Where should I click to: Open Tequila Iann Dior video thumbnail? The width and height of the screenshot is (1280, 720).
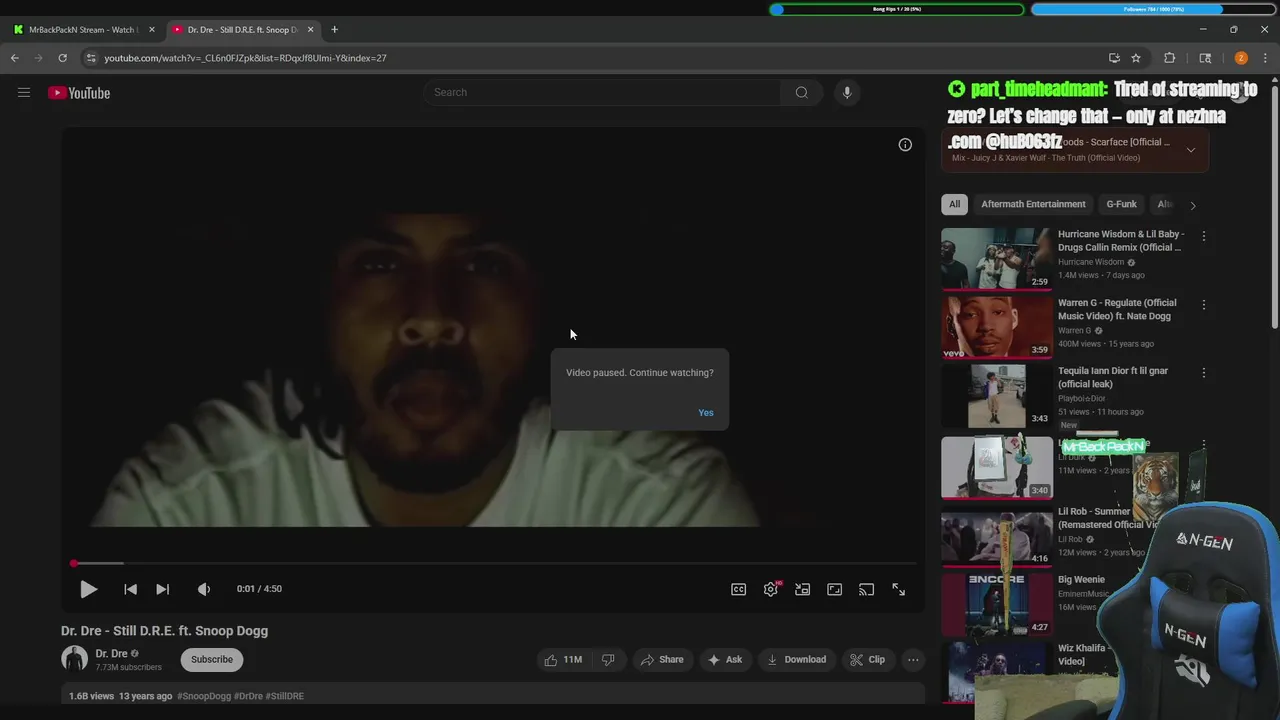996,396
